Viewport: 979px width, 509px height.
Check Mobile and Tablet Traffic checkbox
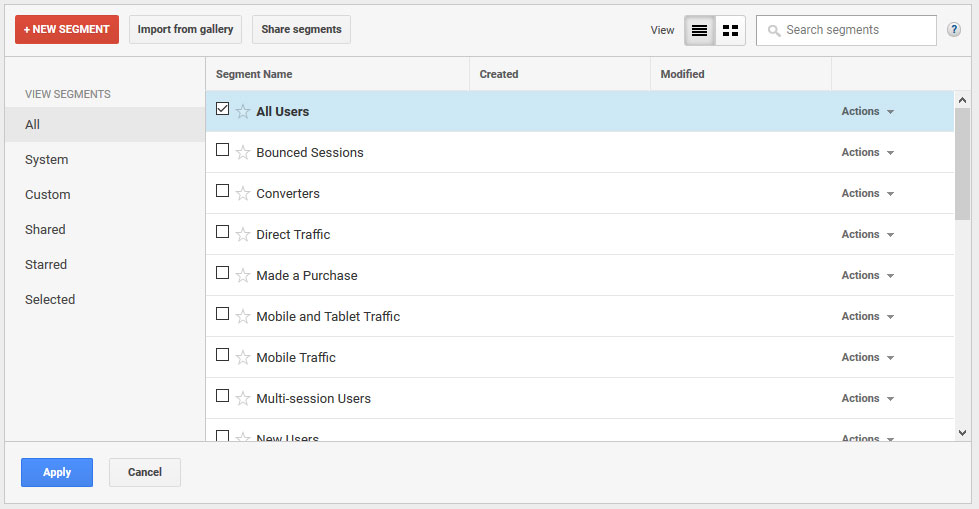click(222, 314)
